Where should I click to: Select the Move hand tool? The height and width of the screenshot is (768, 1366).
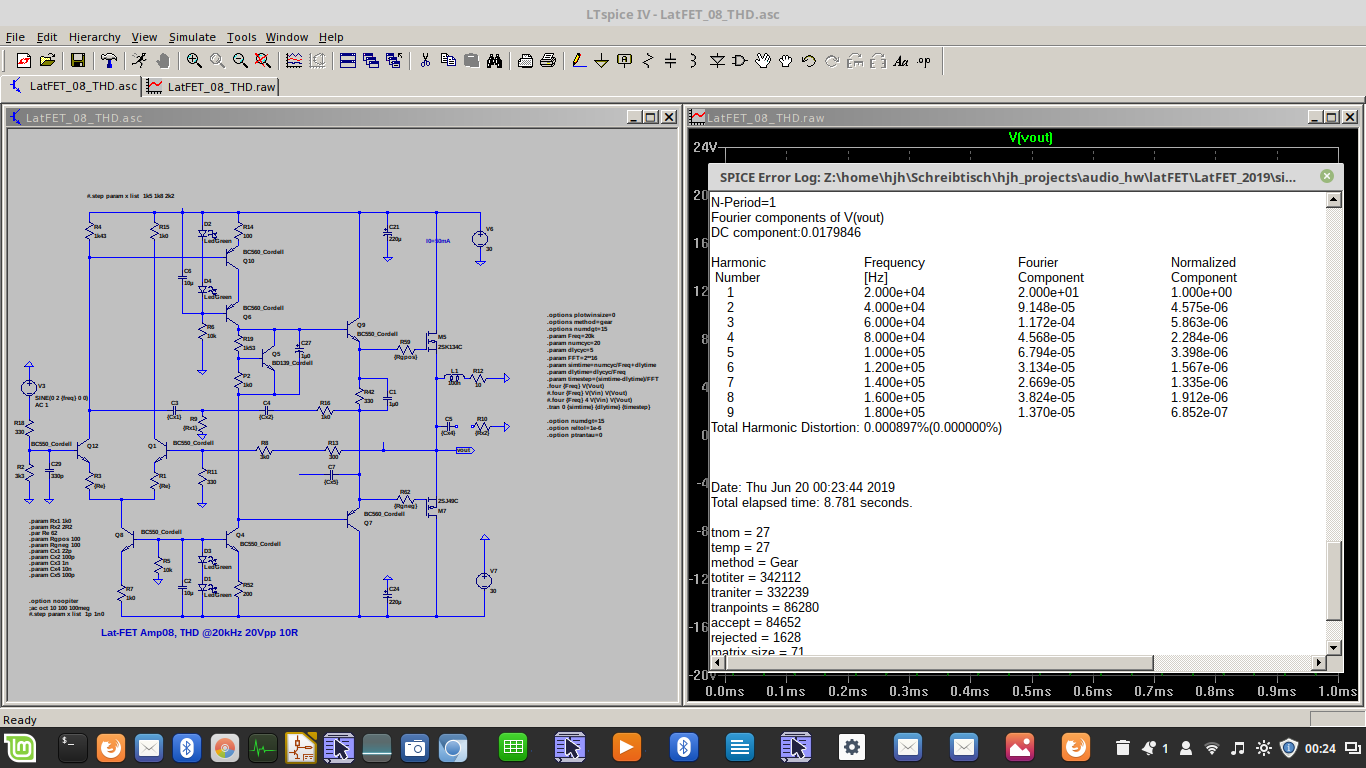[763, 61]
